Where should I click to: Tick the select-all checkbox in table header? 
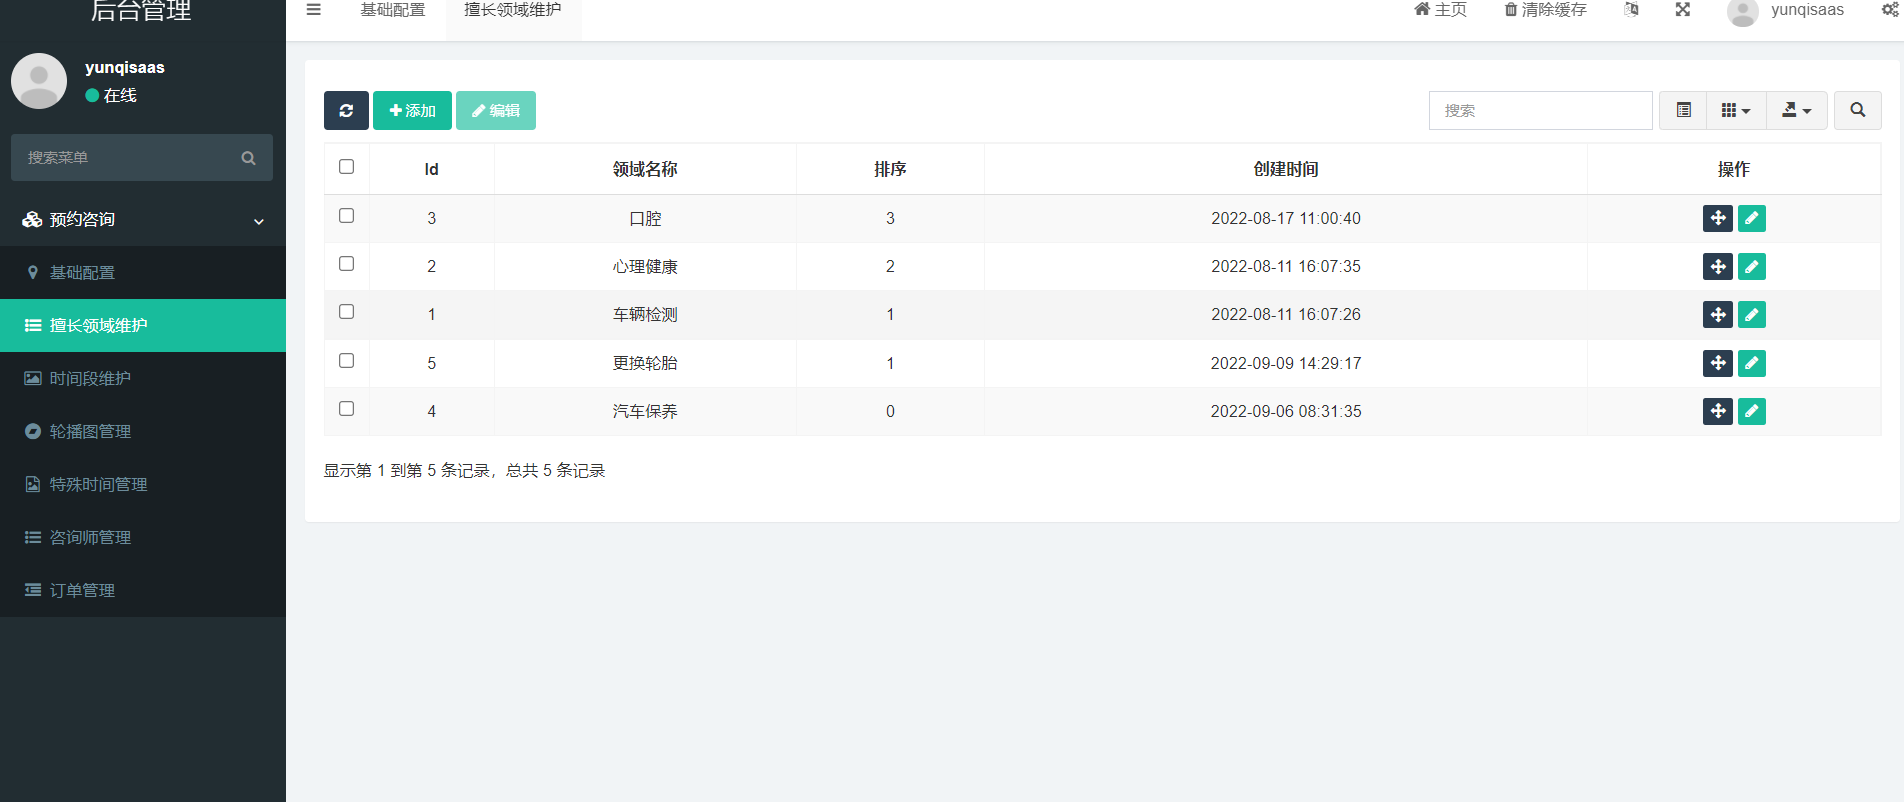click(x=346, y=167)
